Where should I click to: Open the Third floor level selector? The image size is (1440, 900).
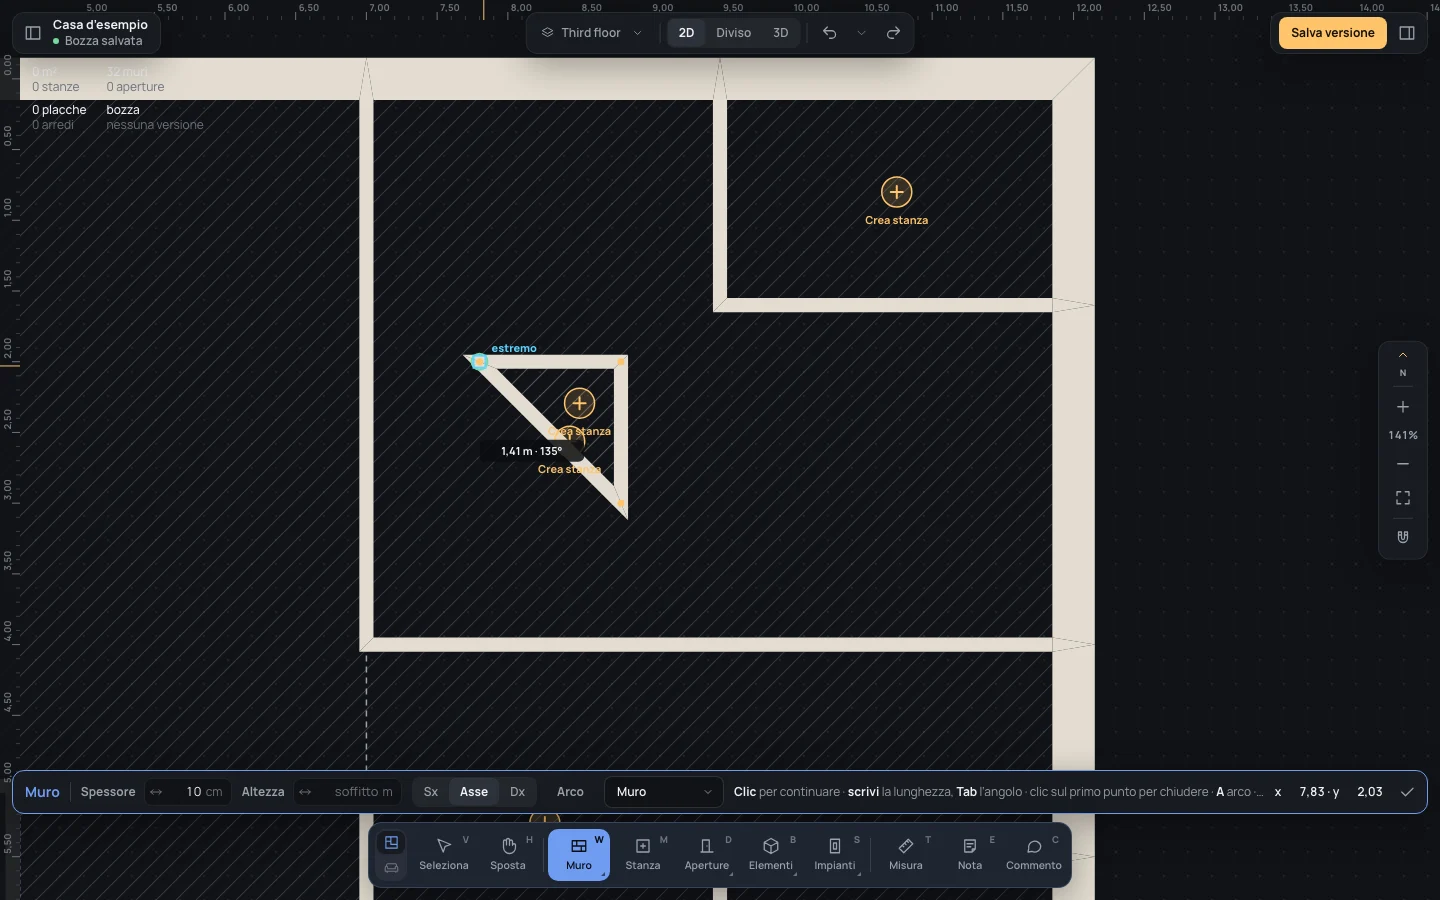(x=592, y=33)
